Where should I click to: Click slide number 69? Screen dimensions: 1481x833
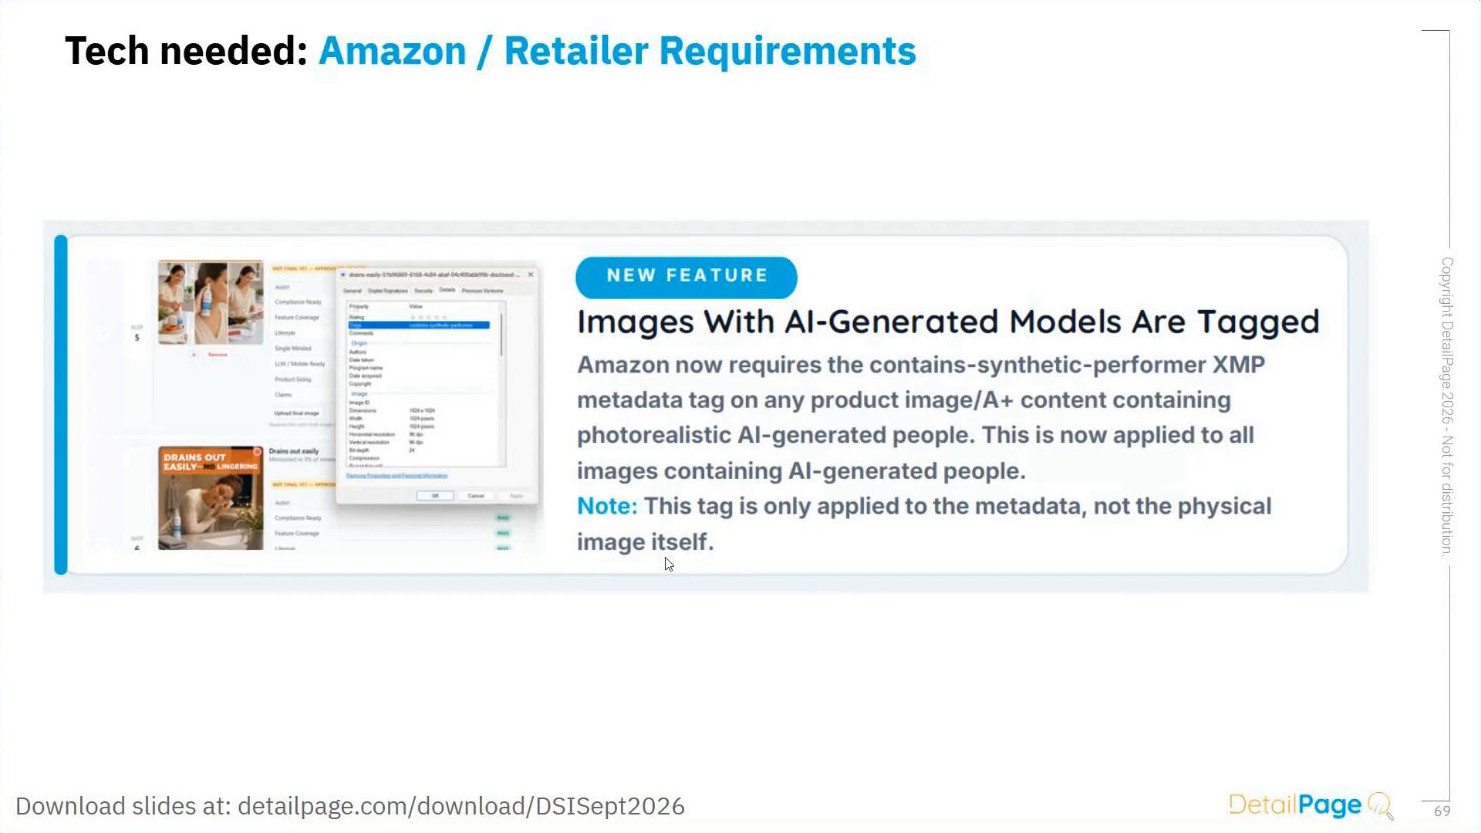(1441, 811)
